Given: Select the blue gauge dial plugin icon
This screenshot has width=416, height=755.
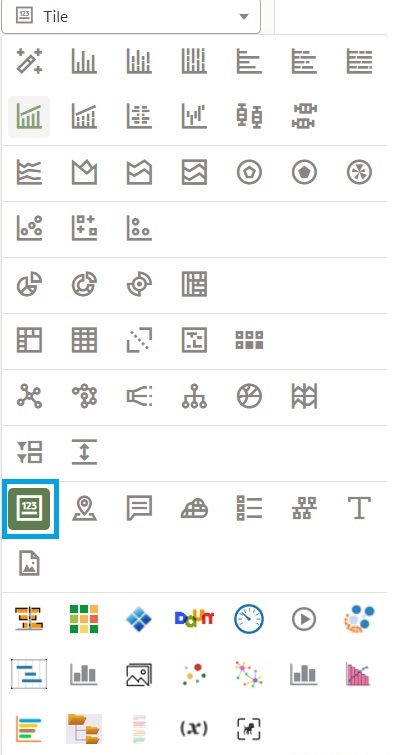Looking at the screenshot, I should pyautogui.click(x=249, y=619).
